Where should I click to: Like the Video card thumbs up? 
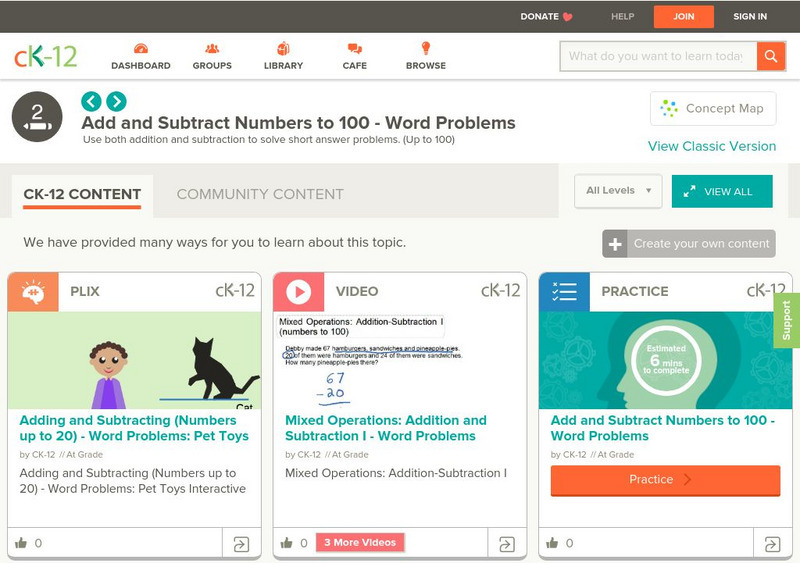click(287, 543)
